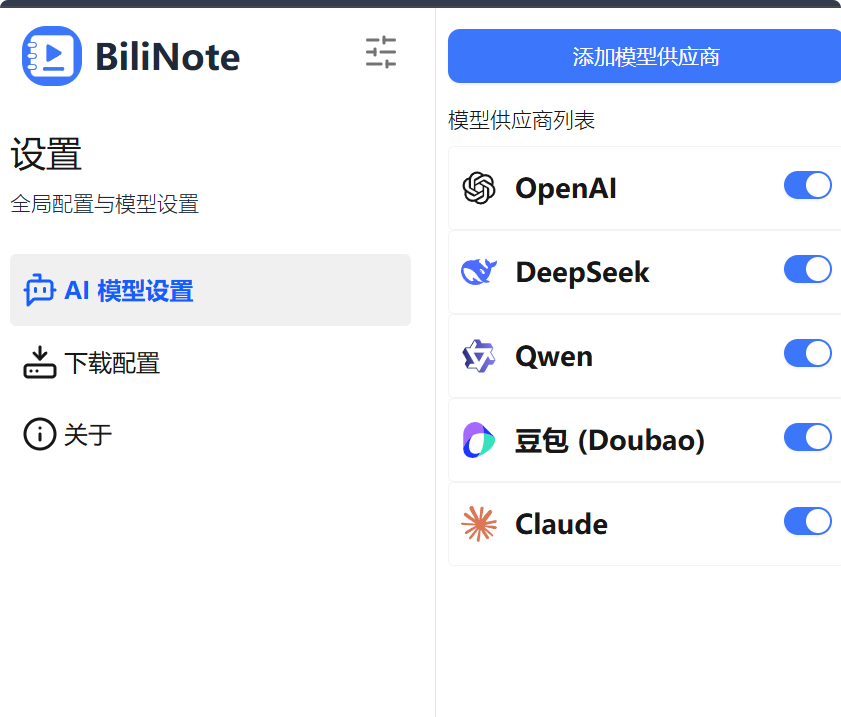Switch off the Qwen provider
Screen dimensions: 841x717
[x=807, y=354]
